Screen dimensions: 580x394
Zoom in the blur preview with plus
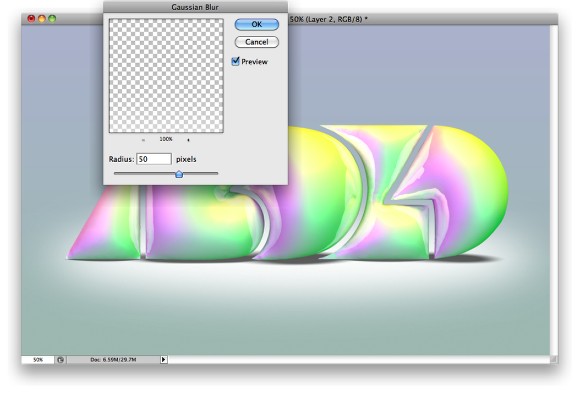tap(188, 140)
